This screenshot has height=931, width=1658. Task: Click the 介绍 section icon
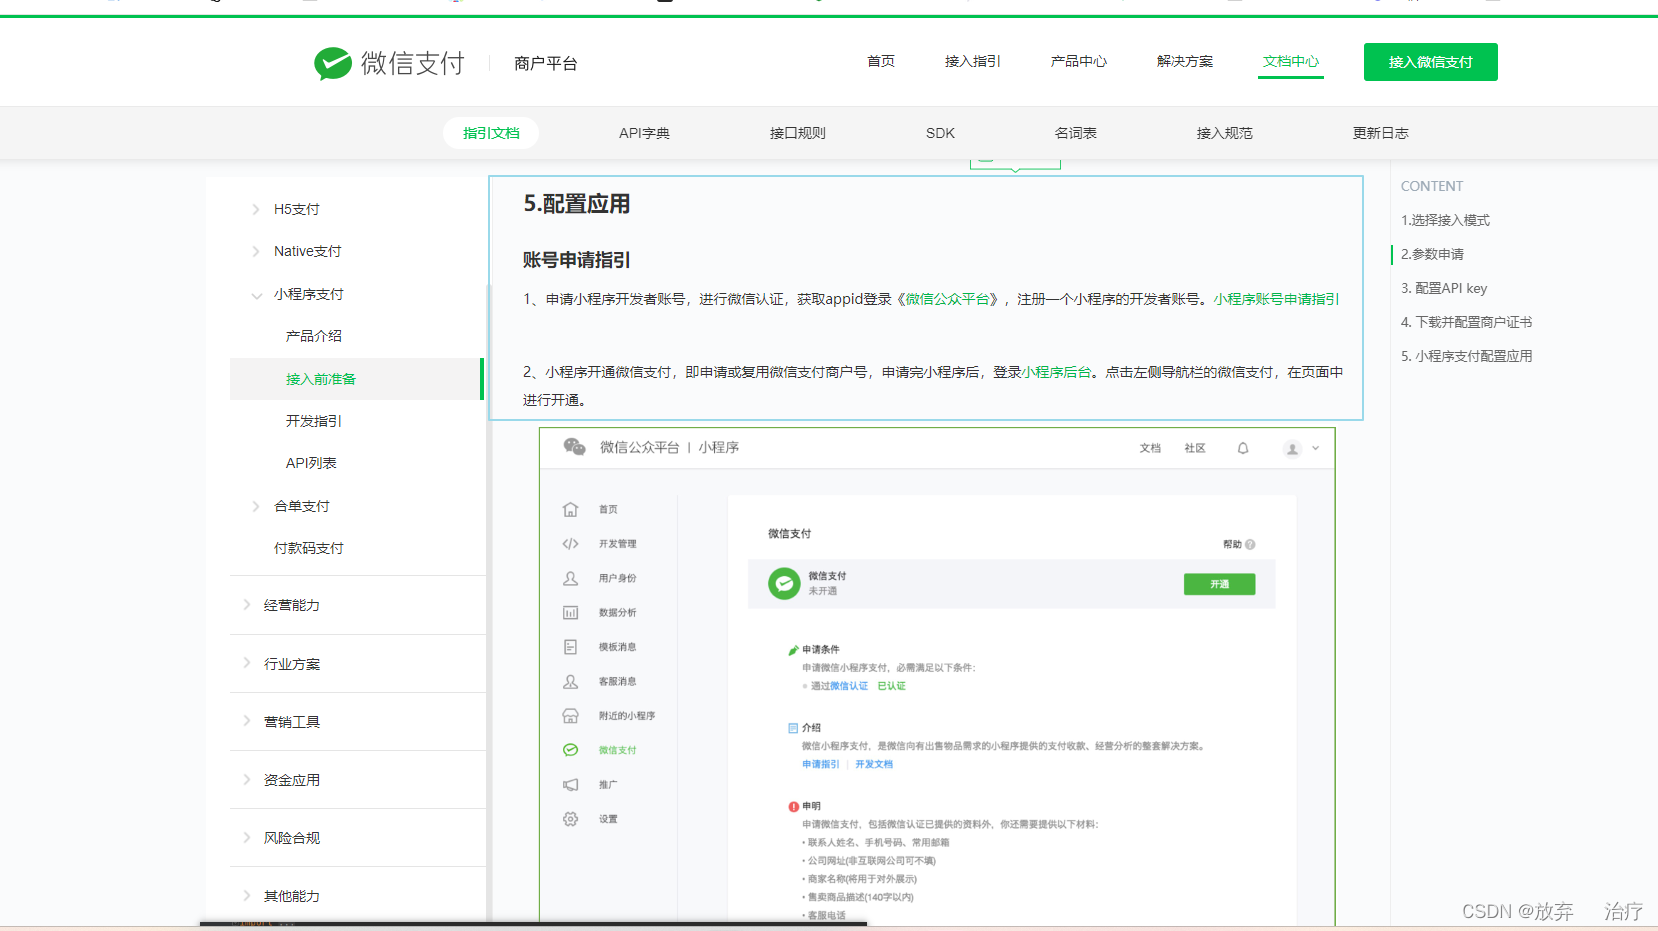(x=793, y=728)
